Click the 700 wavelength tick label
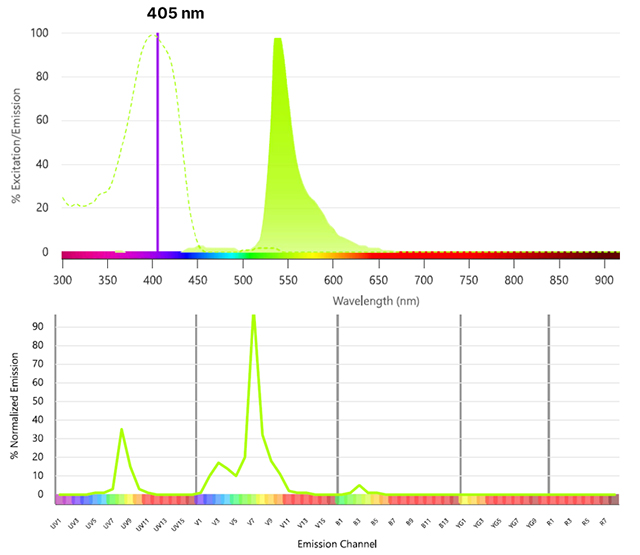 point(424,280)
